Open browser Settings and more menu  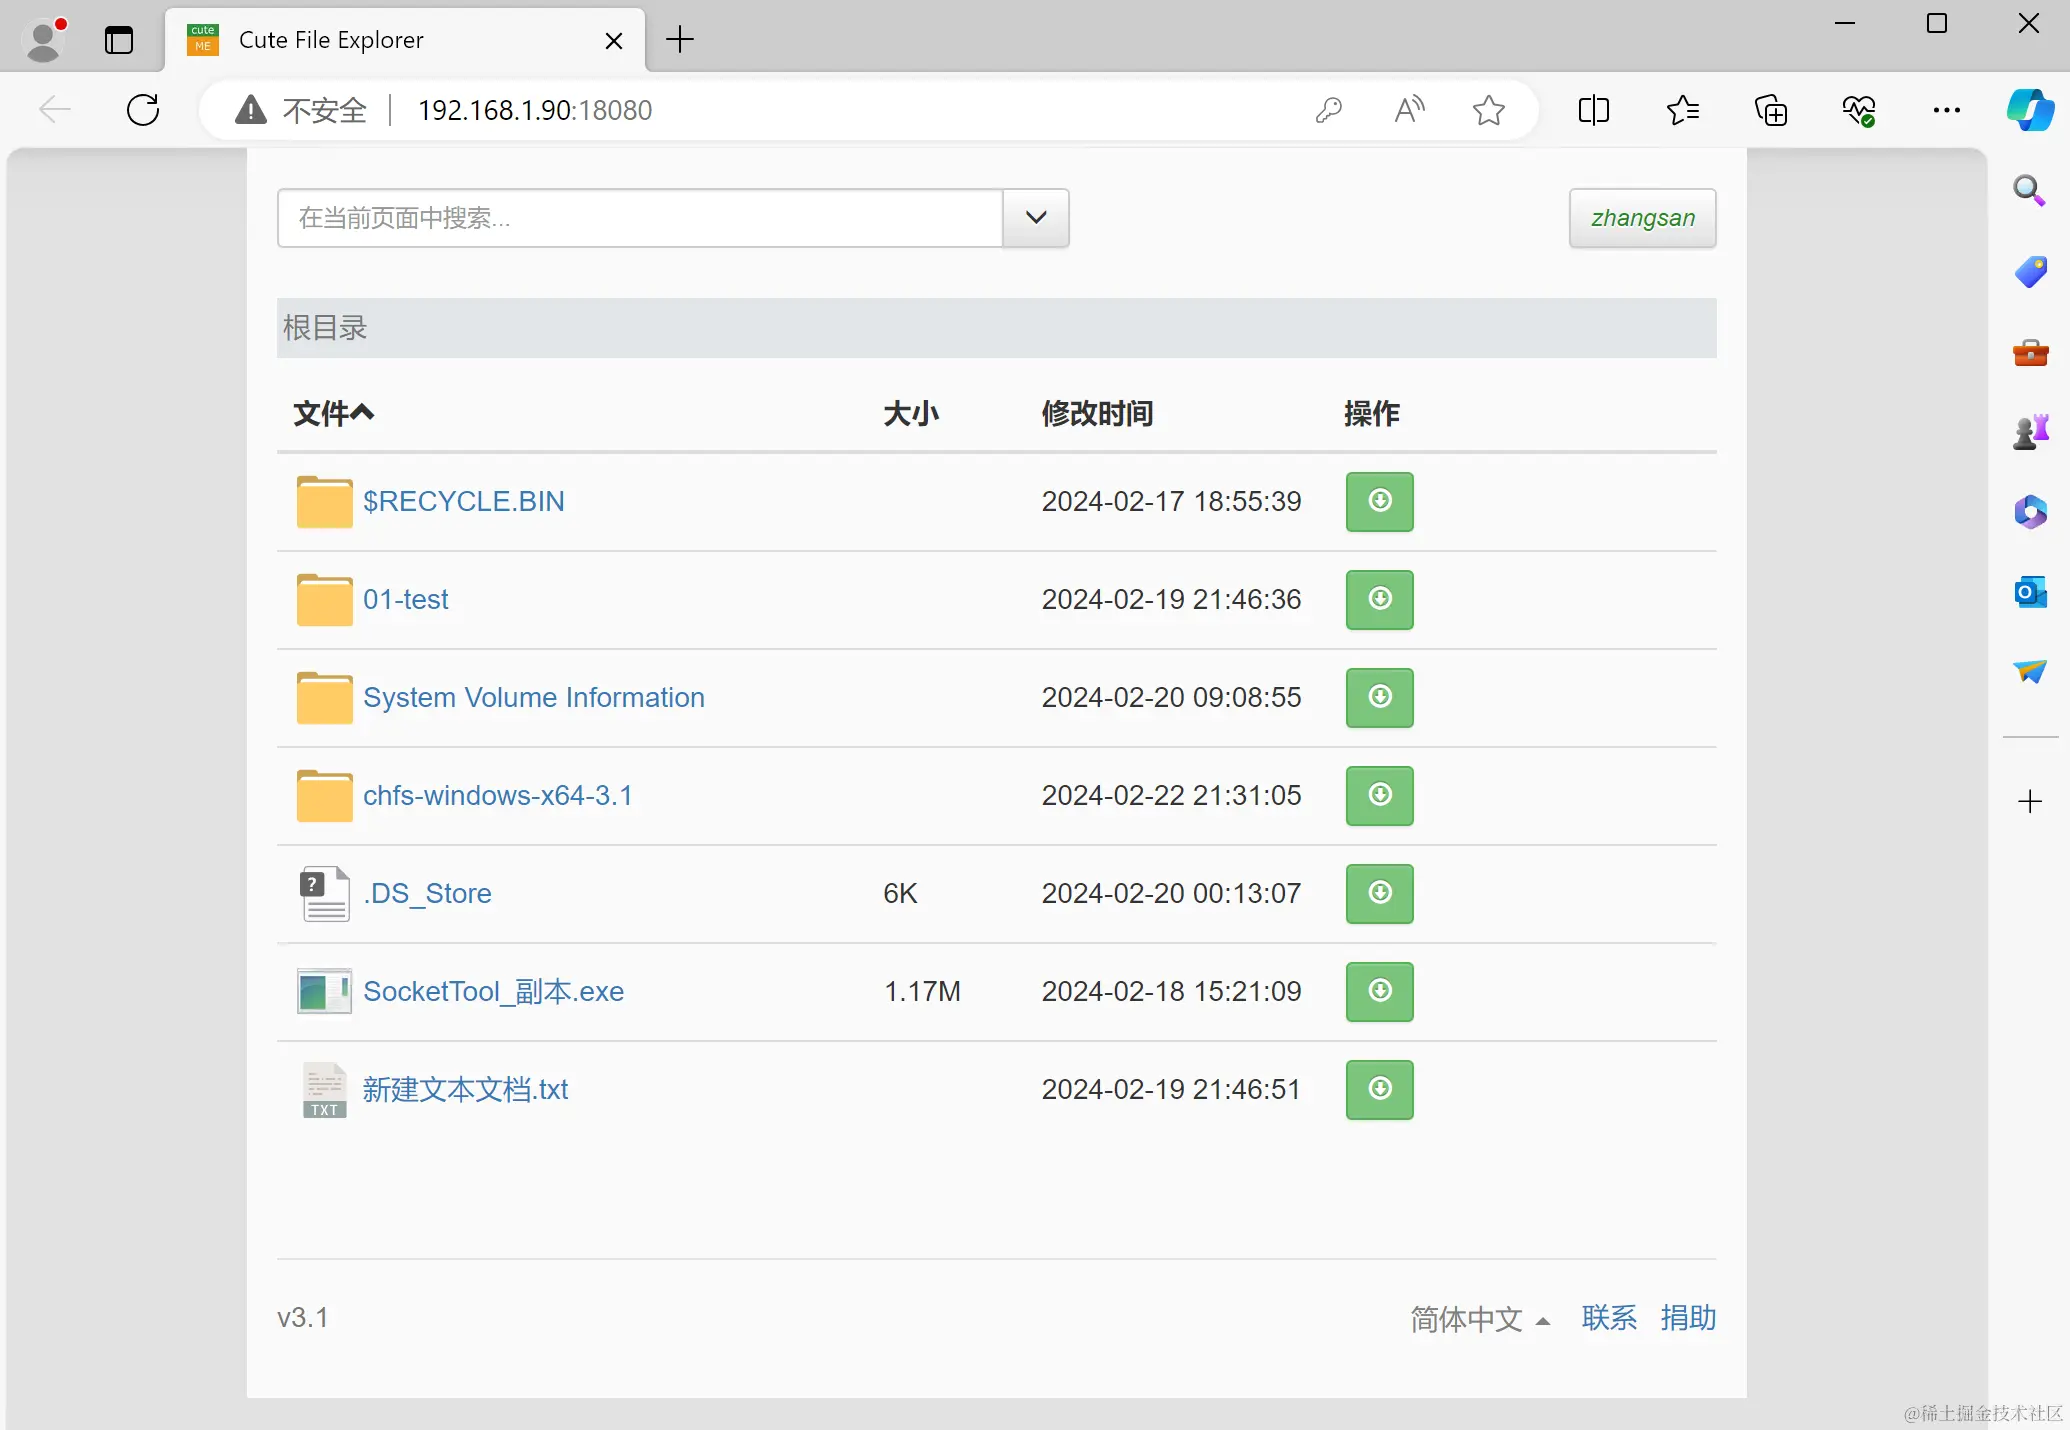pyautogui.click(x=1946, y=109)
